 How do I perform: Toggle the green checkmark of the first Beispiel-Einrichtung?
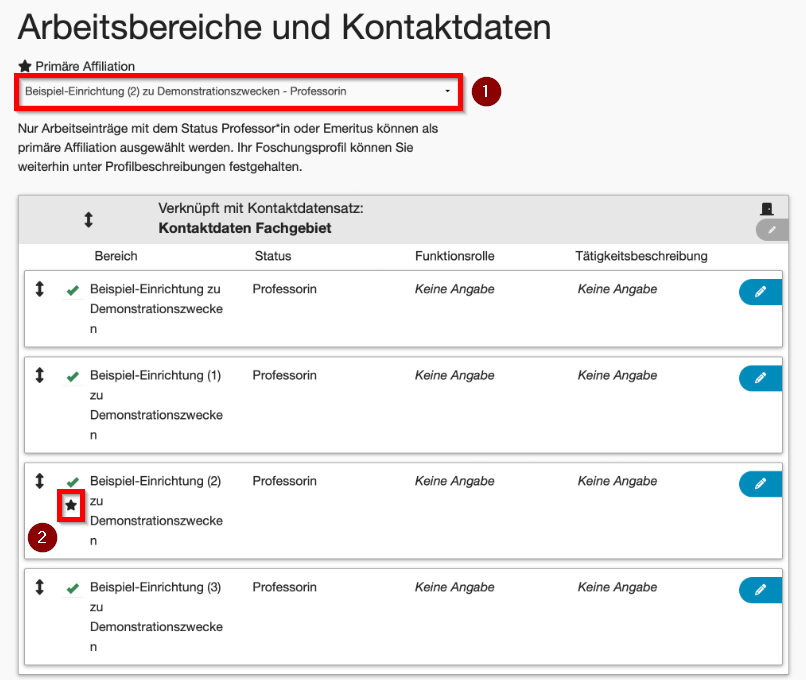[72, 290]
